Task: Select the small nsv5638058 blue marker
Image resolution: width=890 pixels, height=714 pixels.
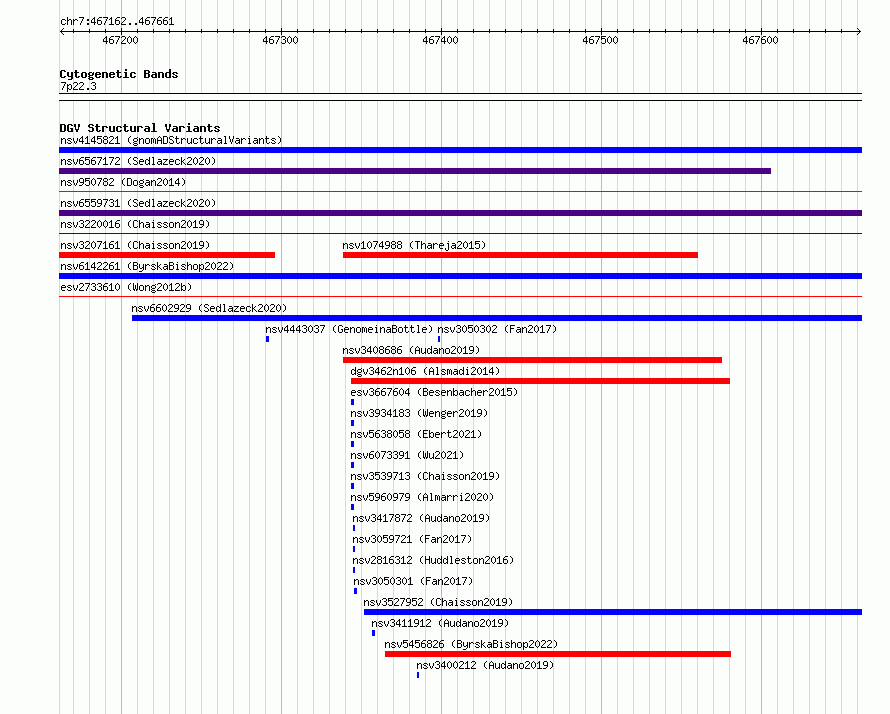Action: (352, 444)
